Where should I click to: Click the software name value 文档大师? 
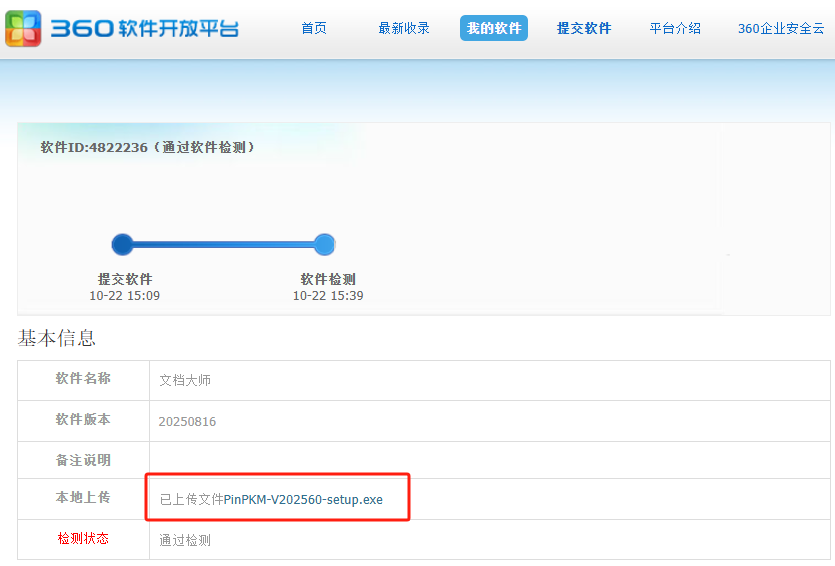coord(185,380)
